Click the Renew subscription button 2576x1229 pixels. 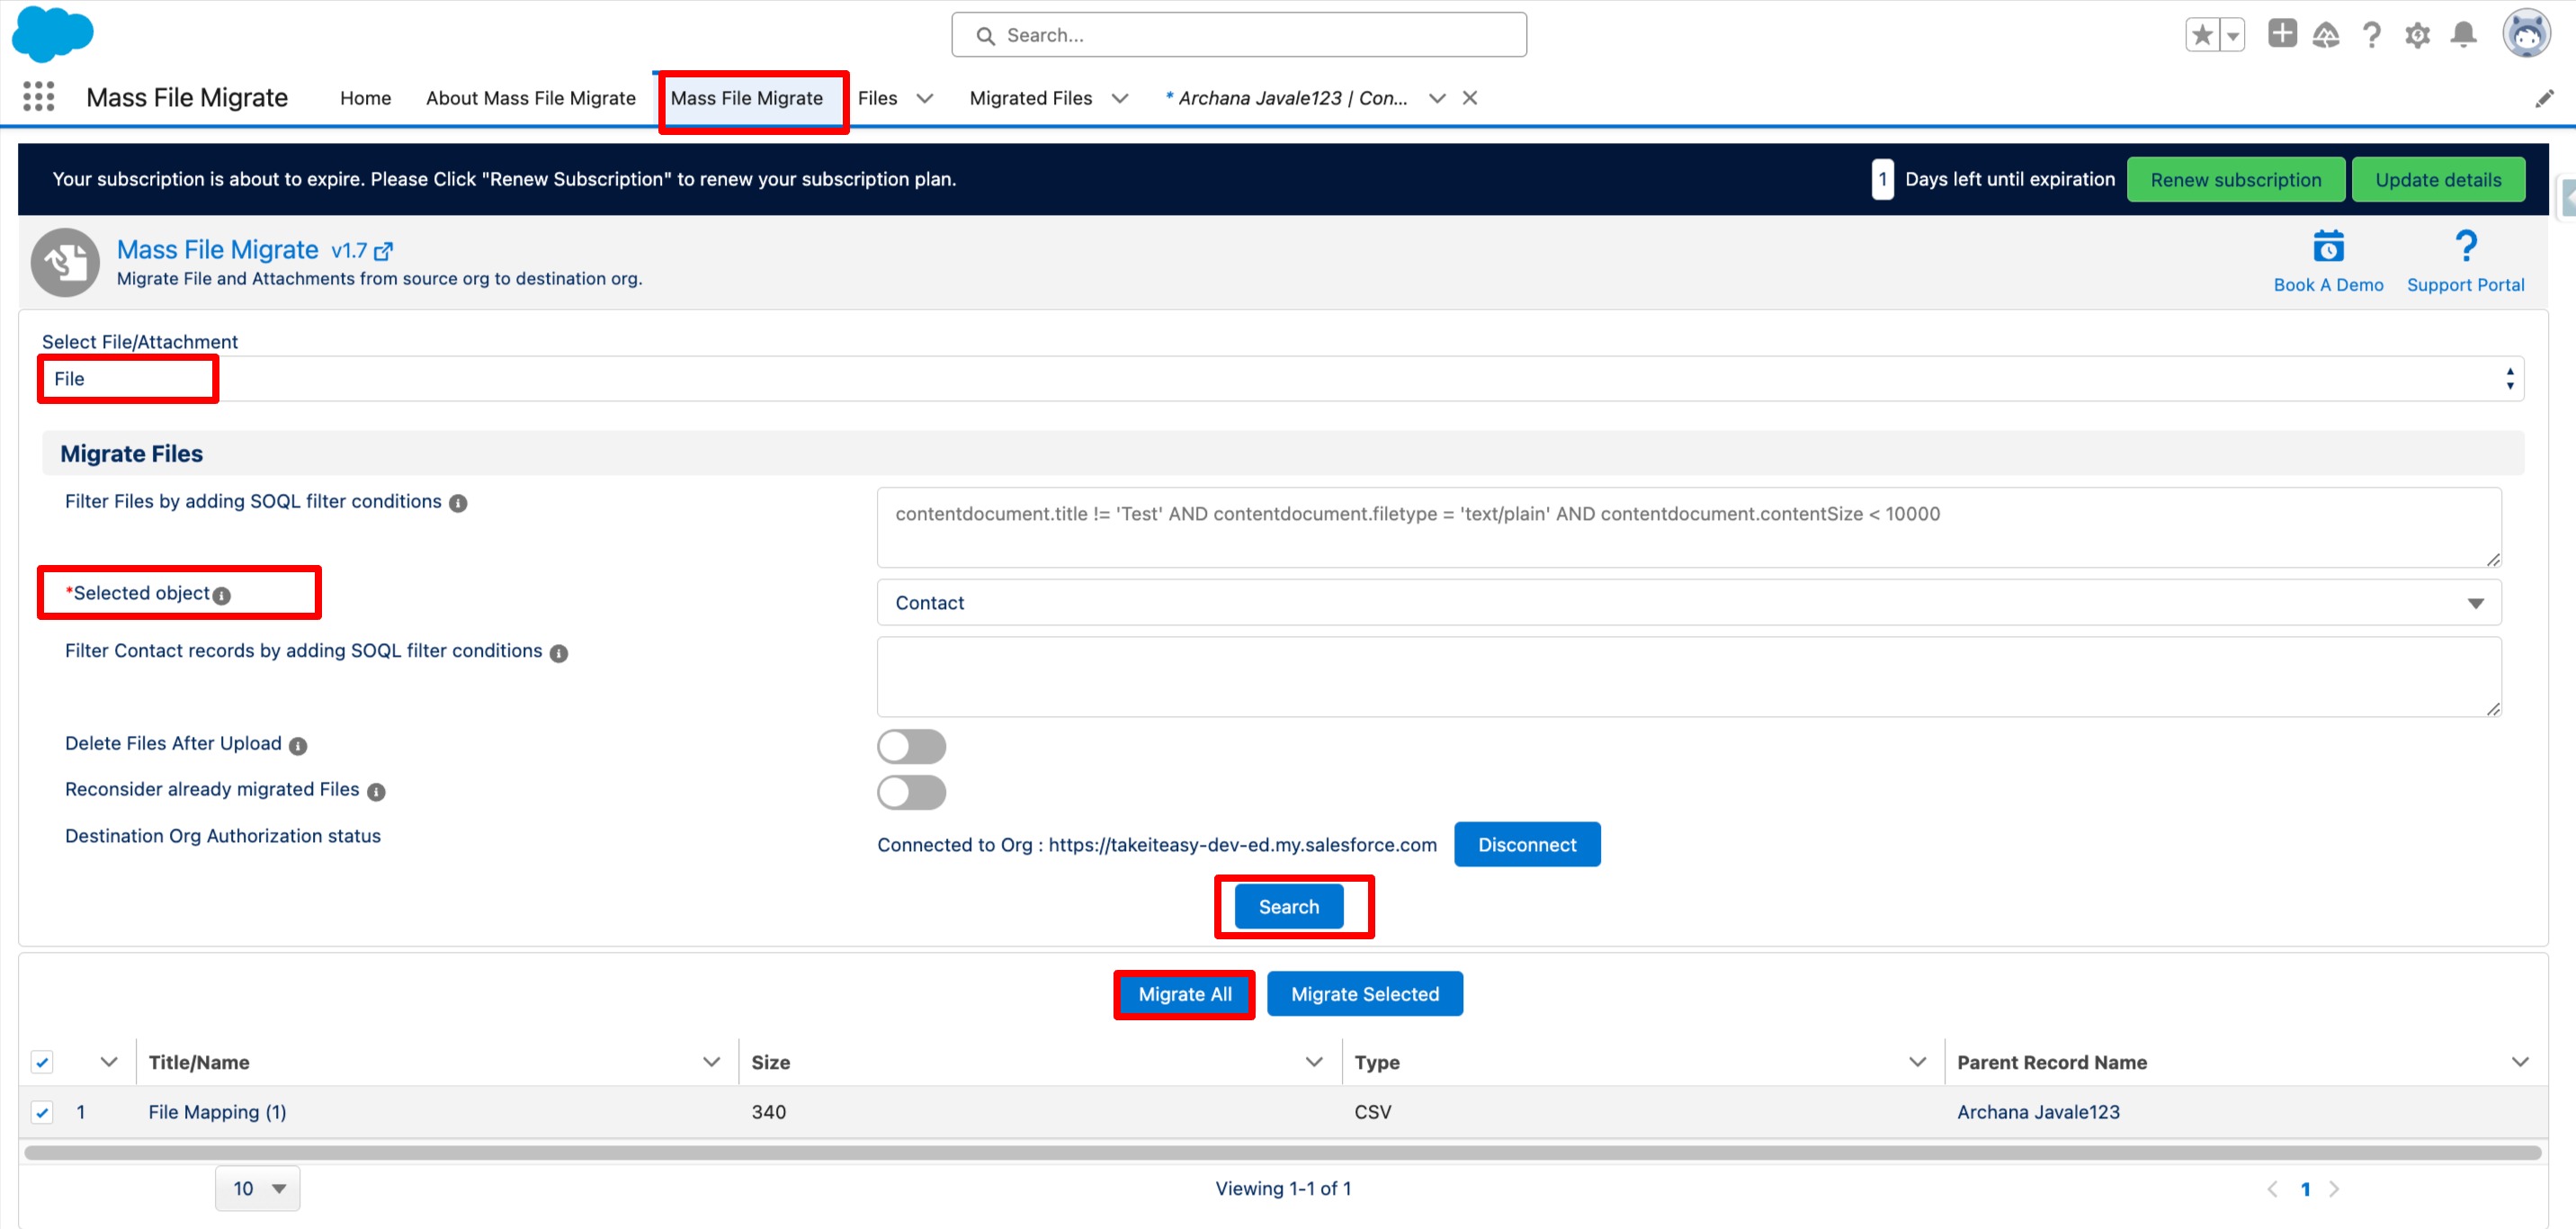(2235, 180)
